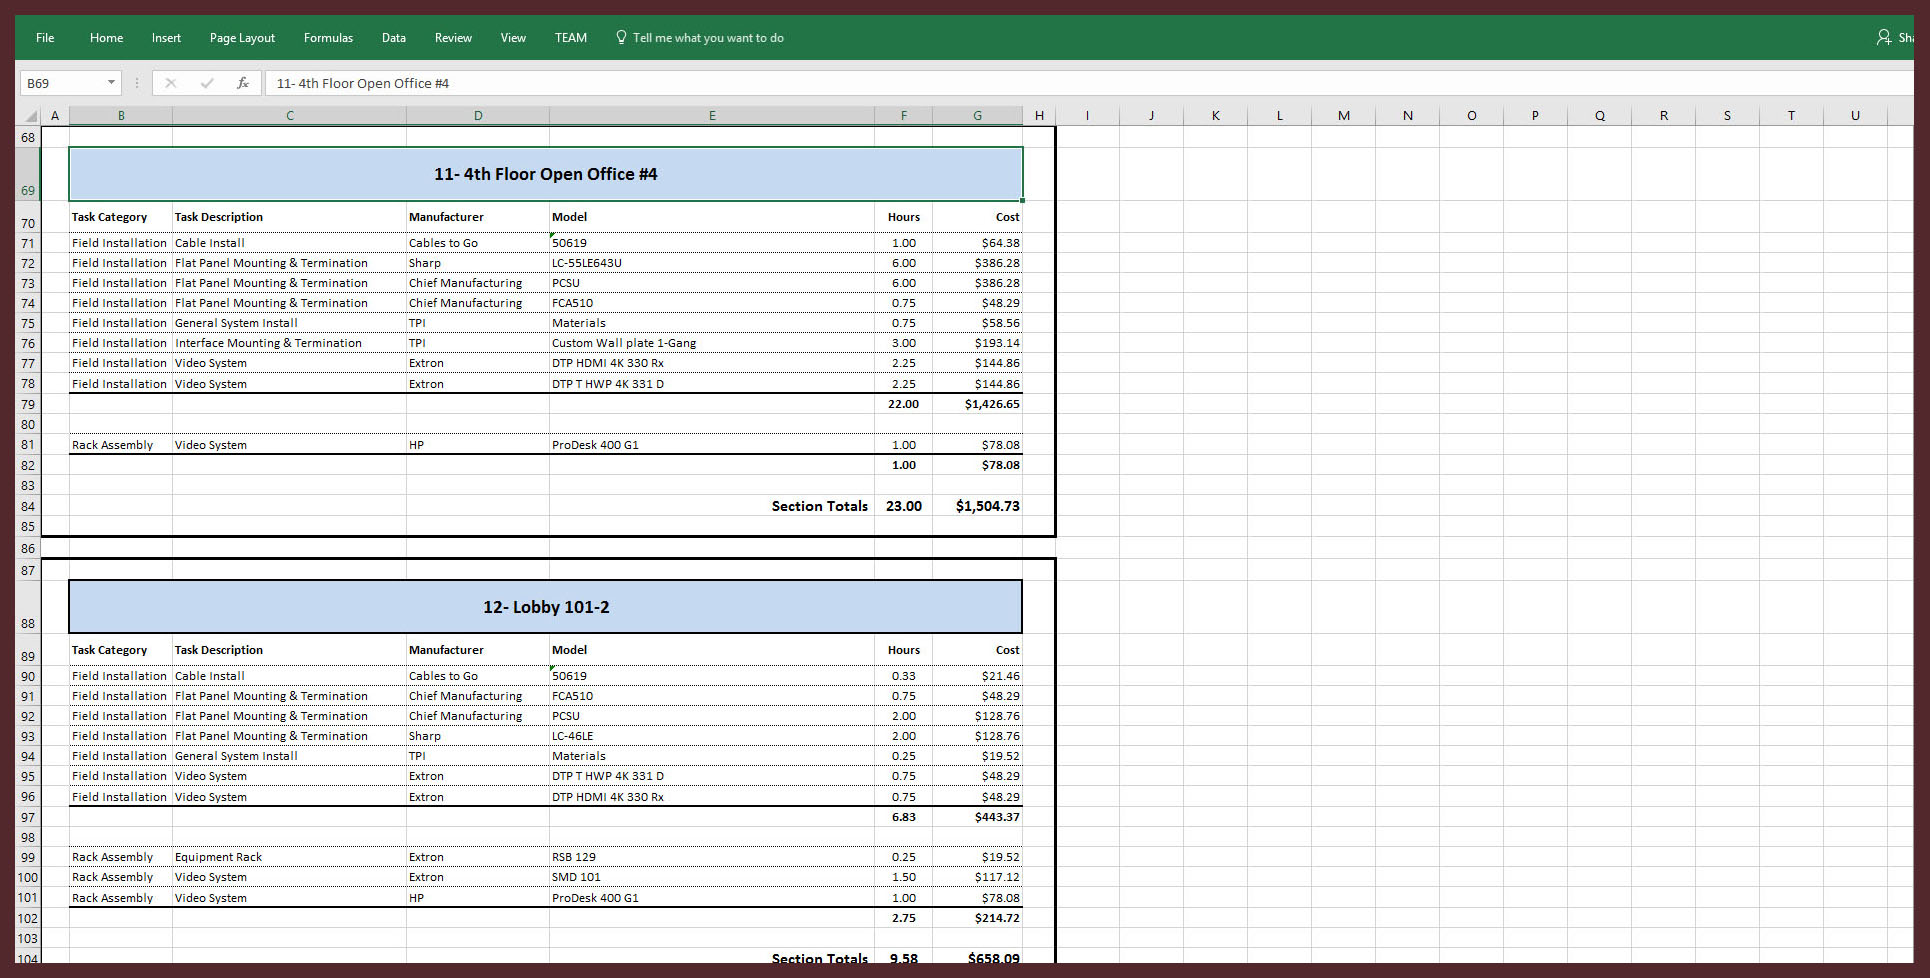Click the 'SMD 101' model cell
This screenshot has width=1930, height=978.
[712, 877]
